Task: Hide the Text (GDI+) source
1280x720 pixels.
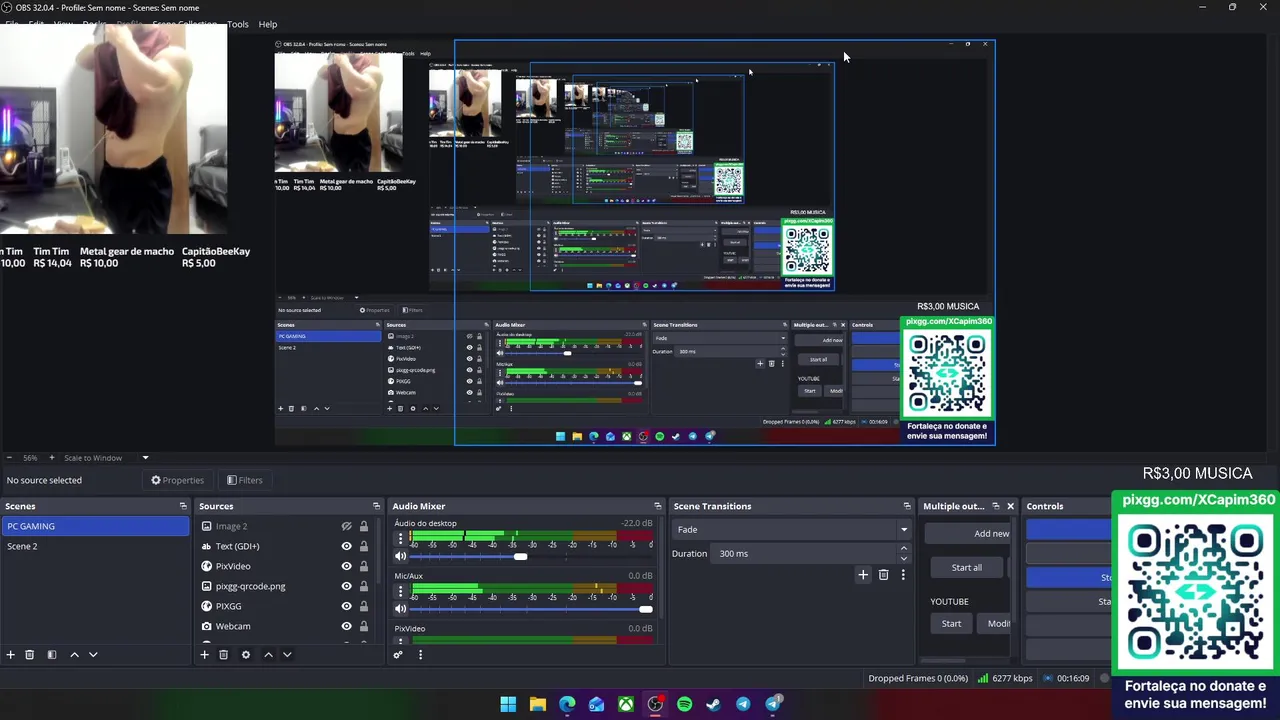Action: (x=346, y=546)
